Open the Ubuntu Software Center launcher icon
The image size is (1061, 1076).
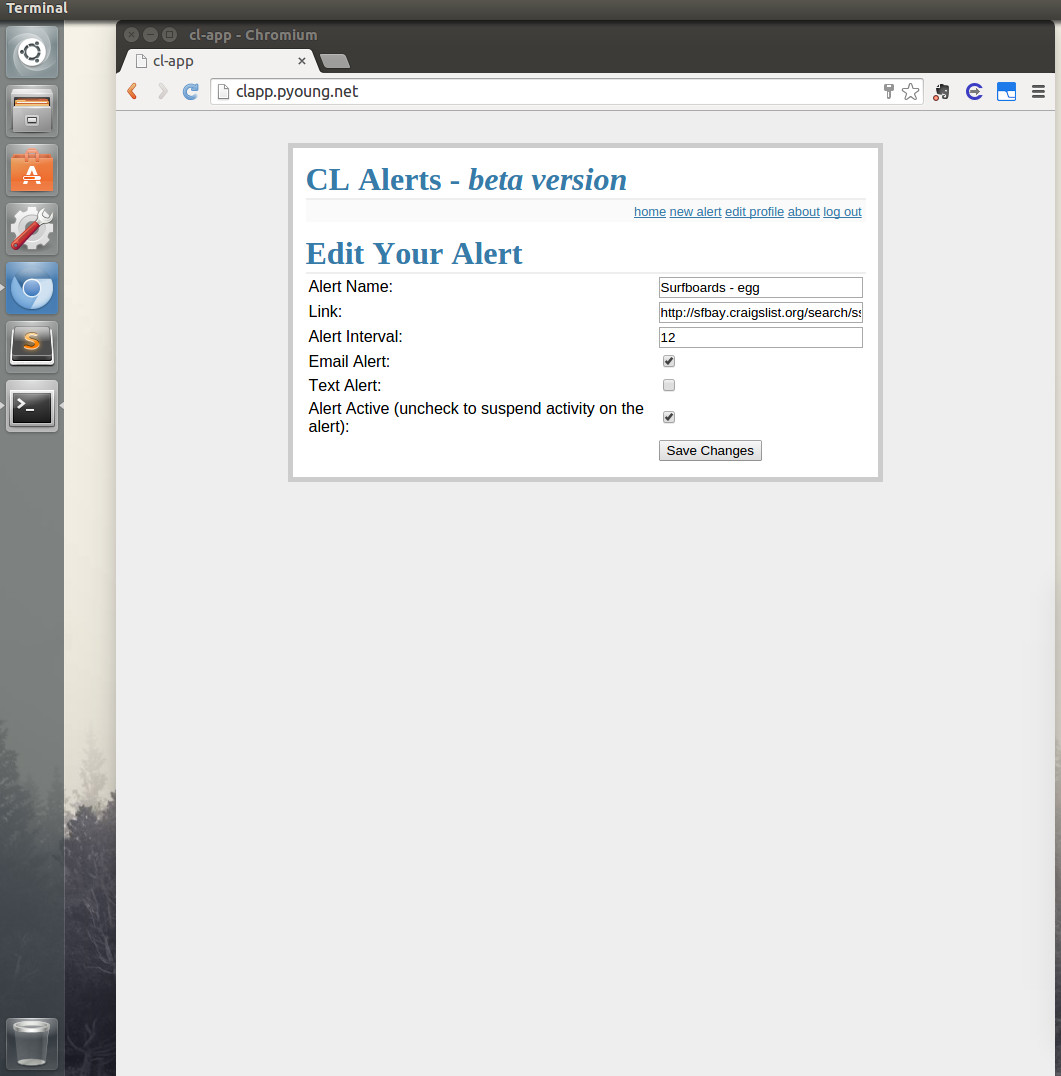coord(32,170)
